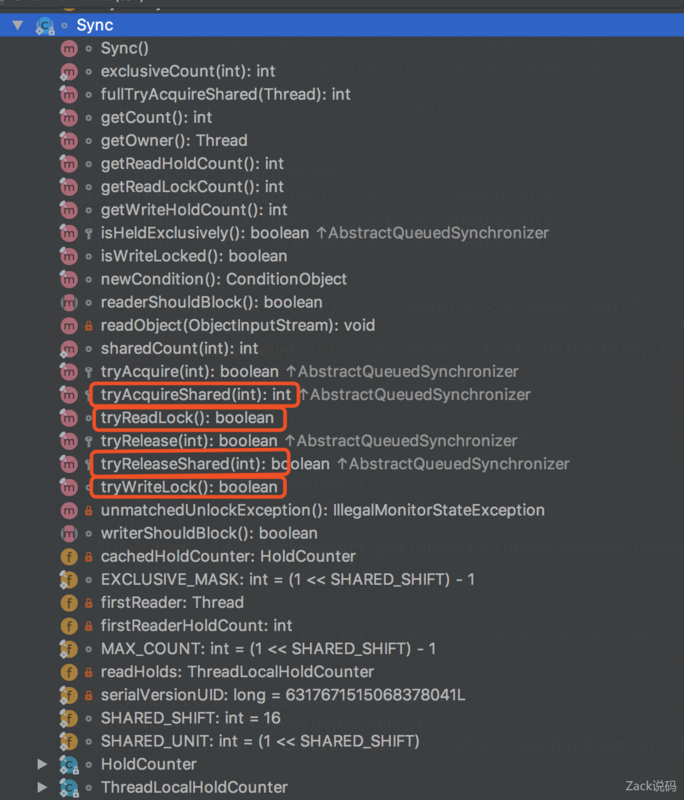The image size is (684, 800).
Task: Click method icon of tryRelease(int)
Action: point(69,441)
